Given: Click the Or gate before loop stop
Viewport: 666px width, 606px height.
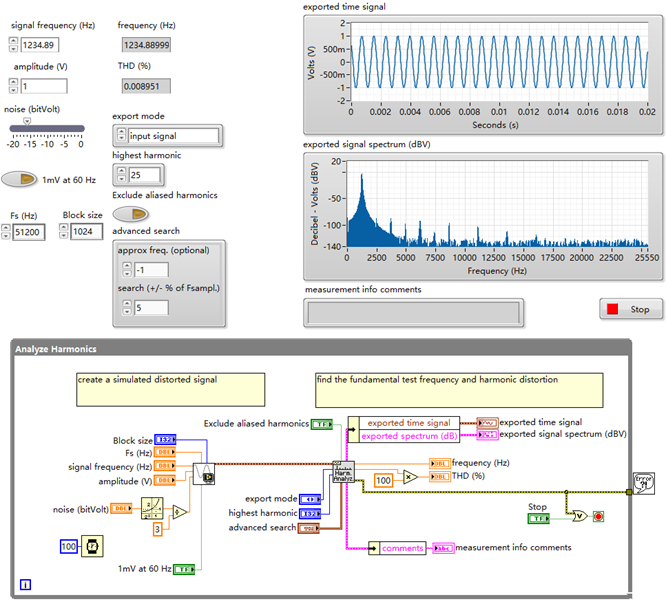Looking at the screenshot, I should click(579, 517).
